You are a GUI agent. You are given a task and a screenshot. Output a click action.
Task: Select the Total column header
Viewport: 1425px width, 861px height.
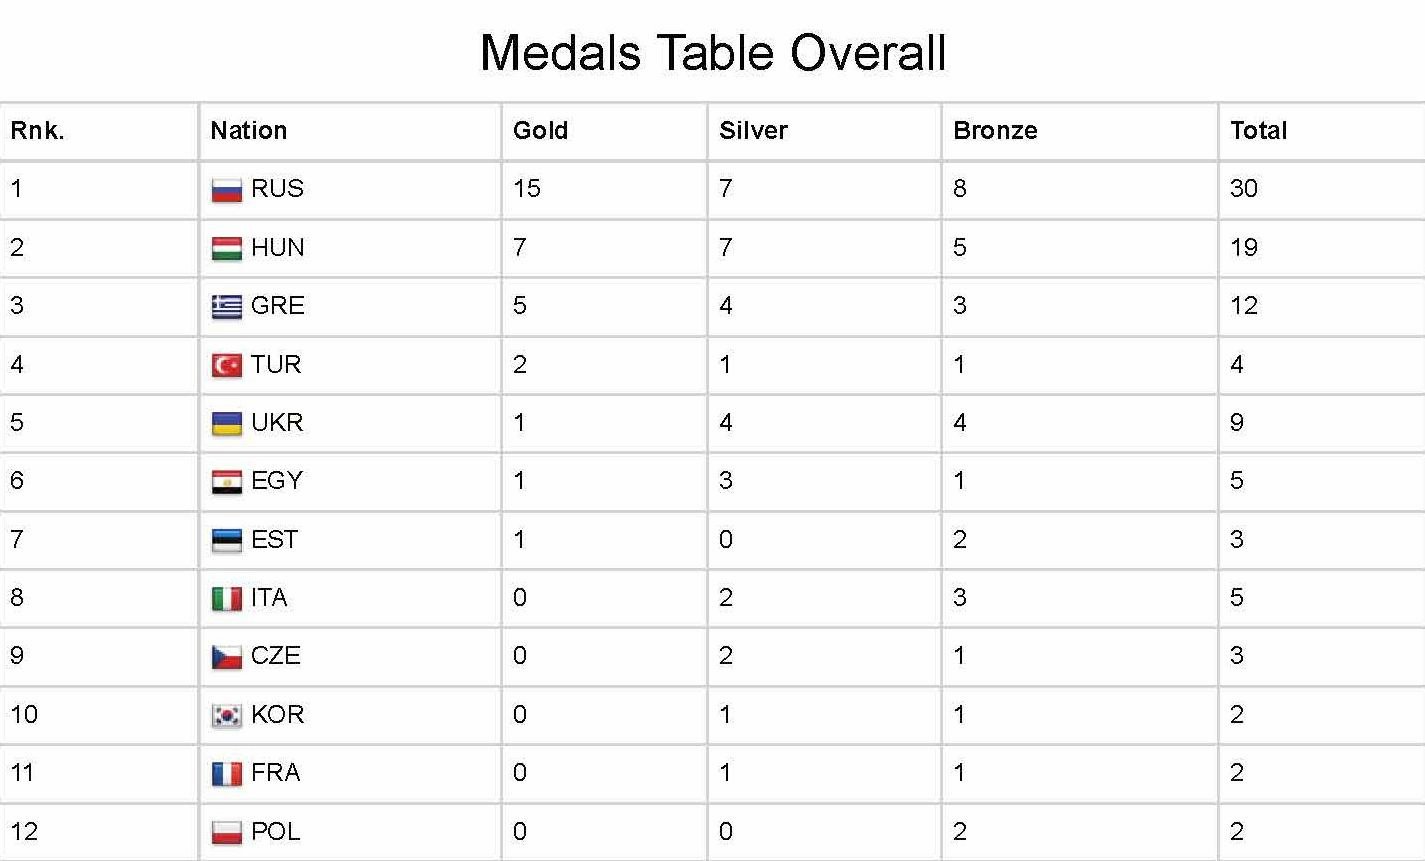coord(1258,131)
